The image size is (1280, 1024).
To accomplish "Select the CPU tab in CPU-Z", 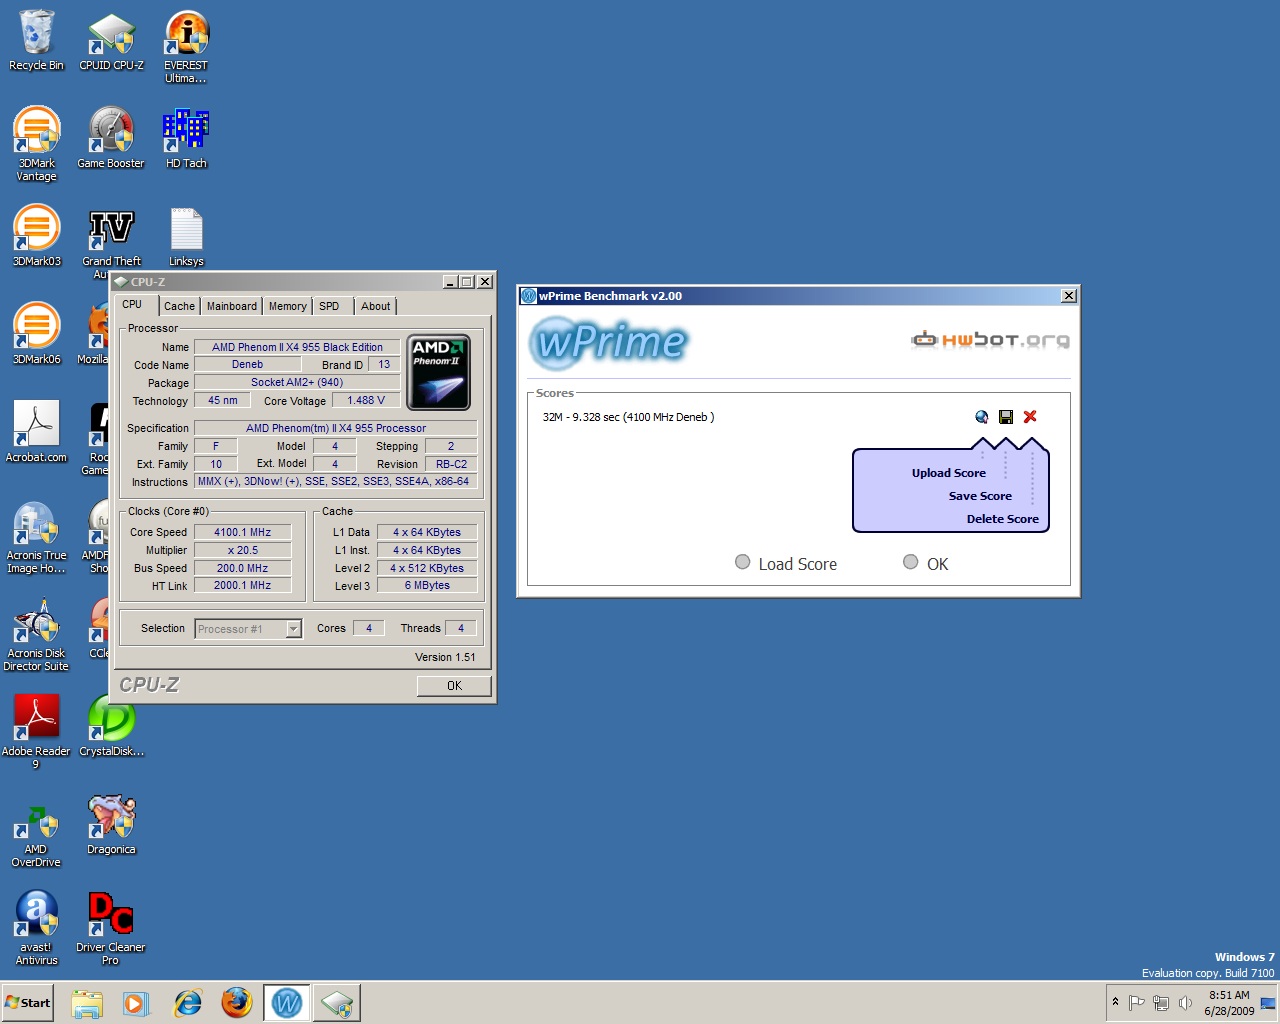I will click(132, 304).
